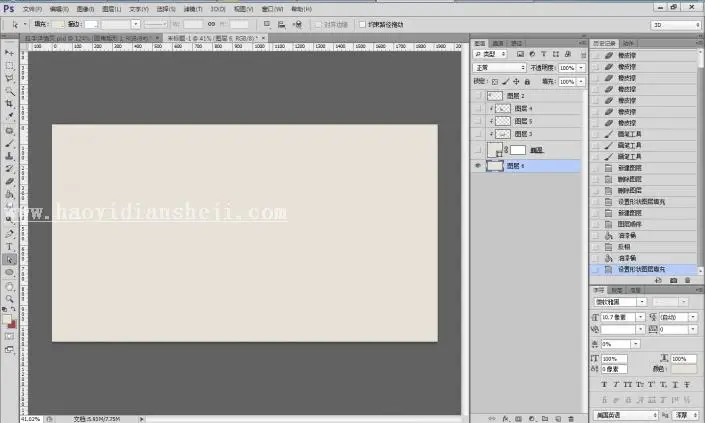Select the Quick Selection tool
The image size is (705, 423).
[9, 91]
